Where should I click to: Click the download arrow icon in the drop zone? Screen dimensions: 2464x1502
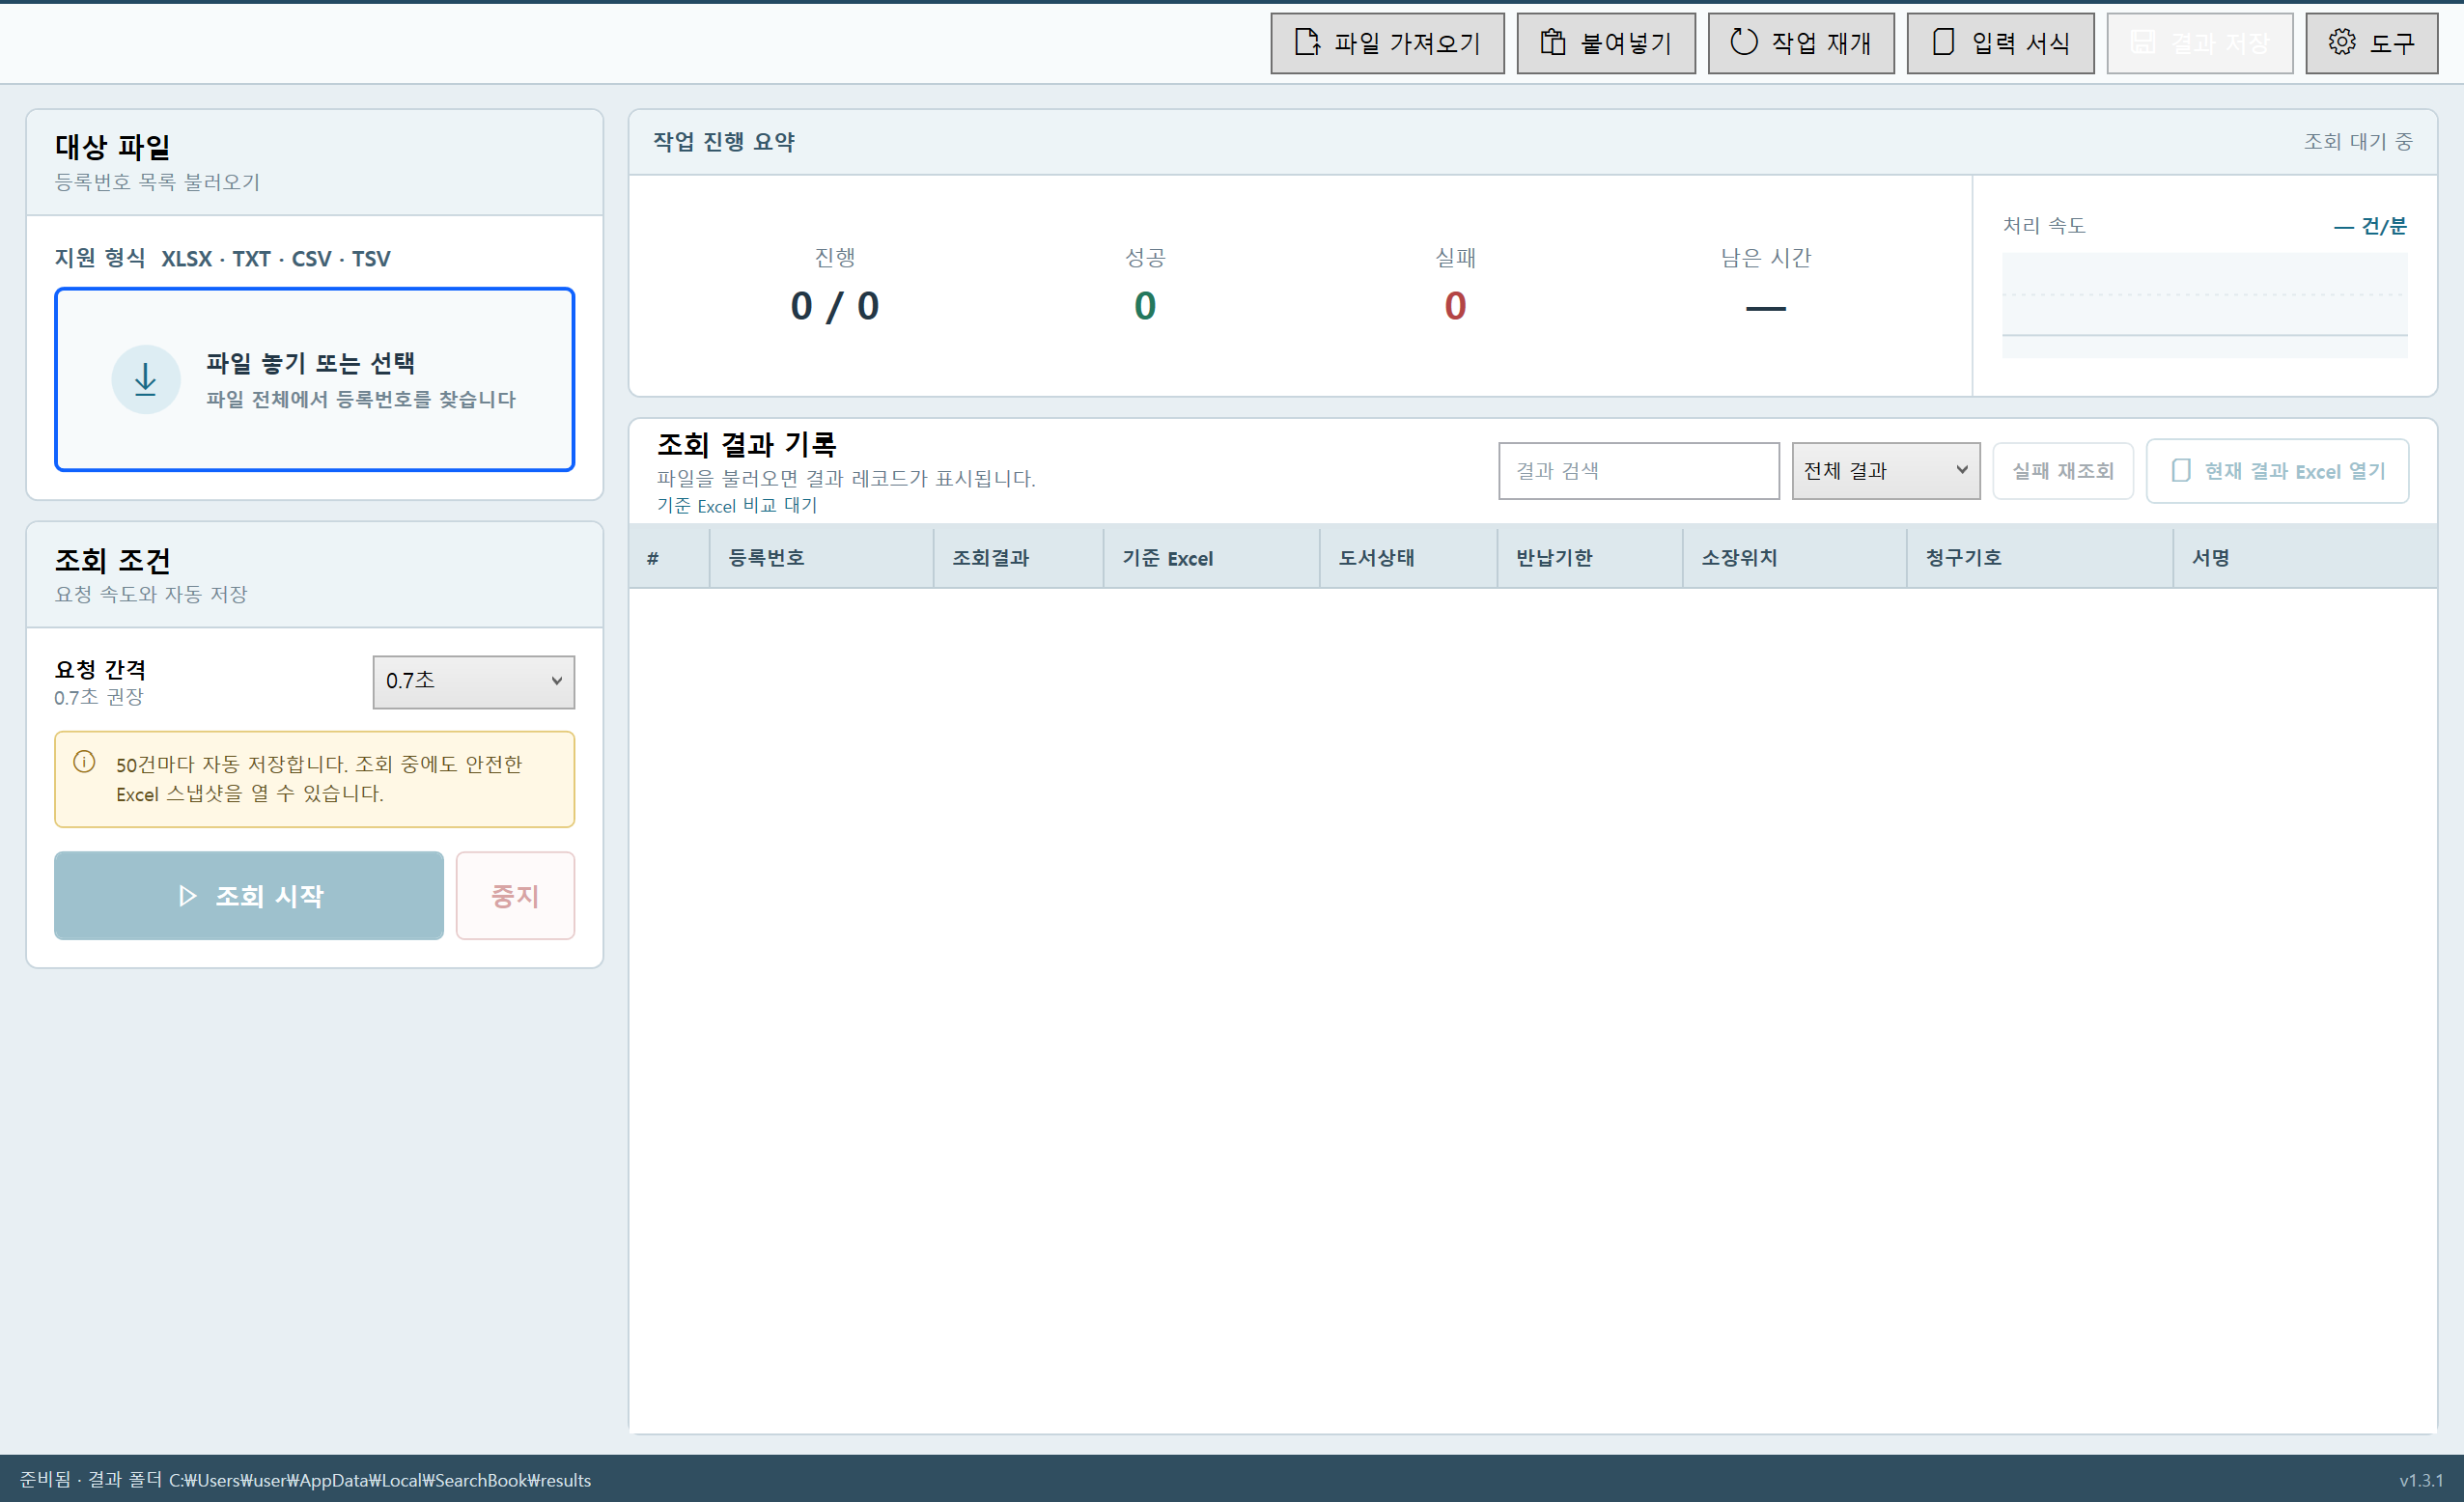[146, 379]
